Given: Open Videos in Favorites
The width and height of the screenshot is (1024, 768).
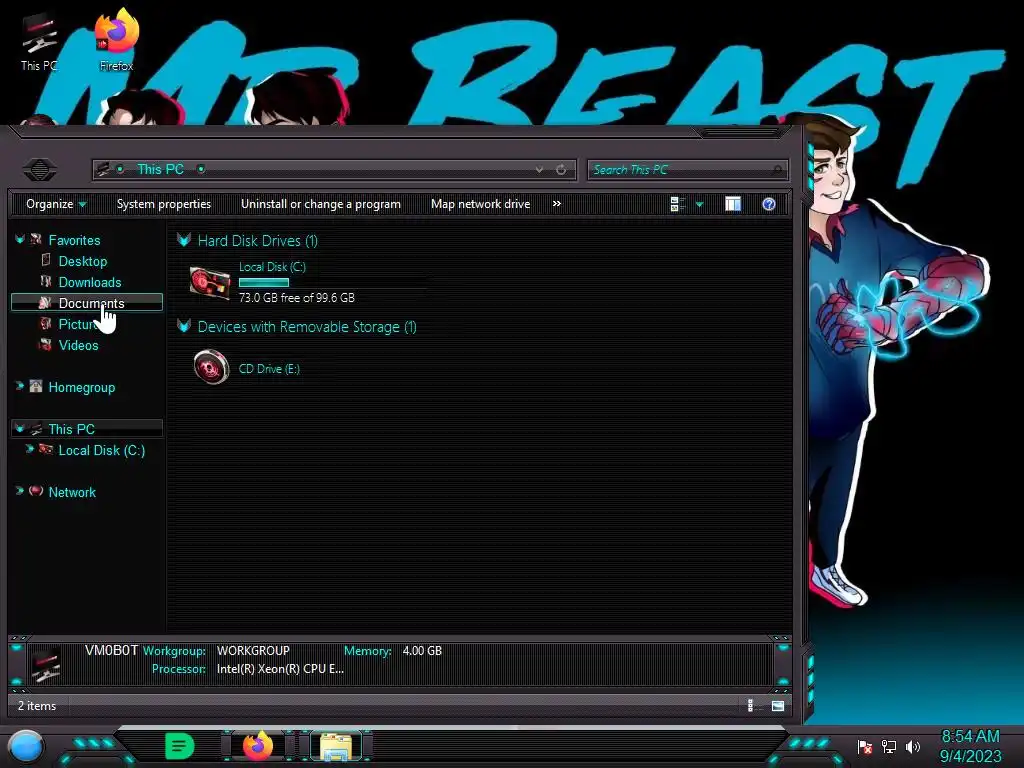Looking at the screenshot, I should click(x=78, y=345).
